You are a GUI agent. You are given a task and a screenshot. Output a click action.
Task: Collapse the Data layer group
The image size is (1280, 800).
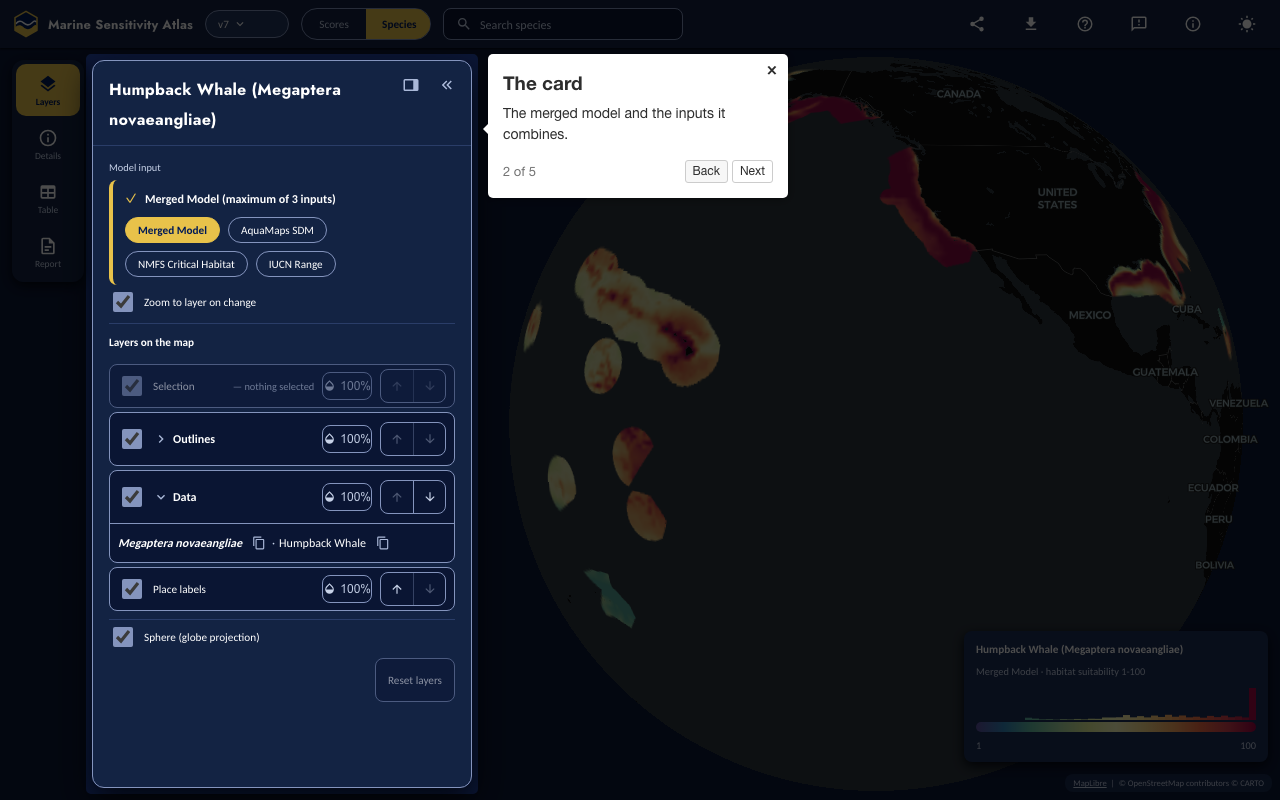(x=161, y=497)
